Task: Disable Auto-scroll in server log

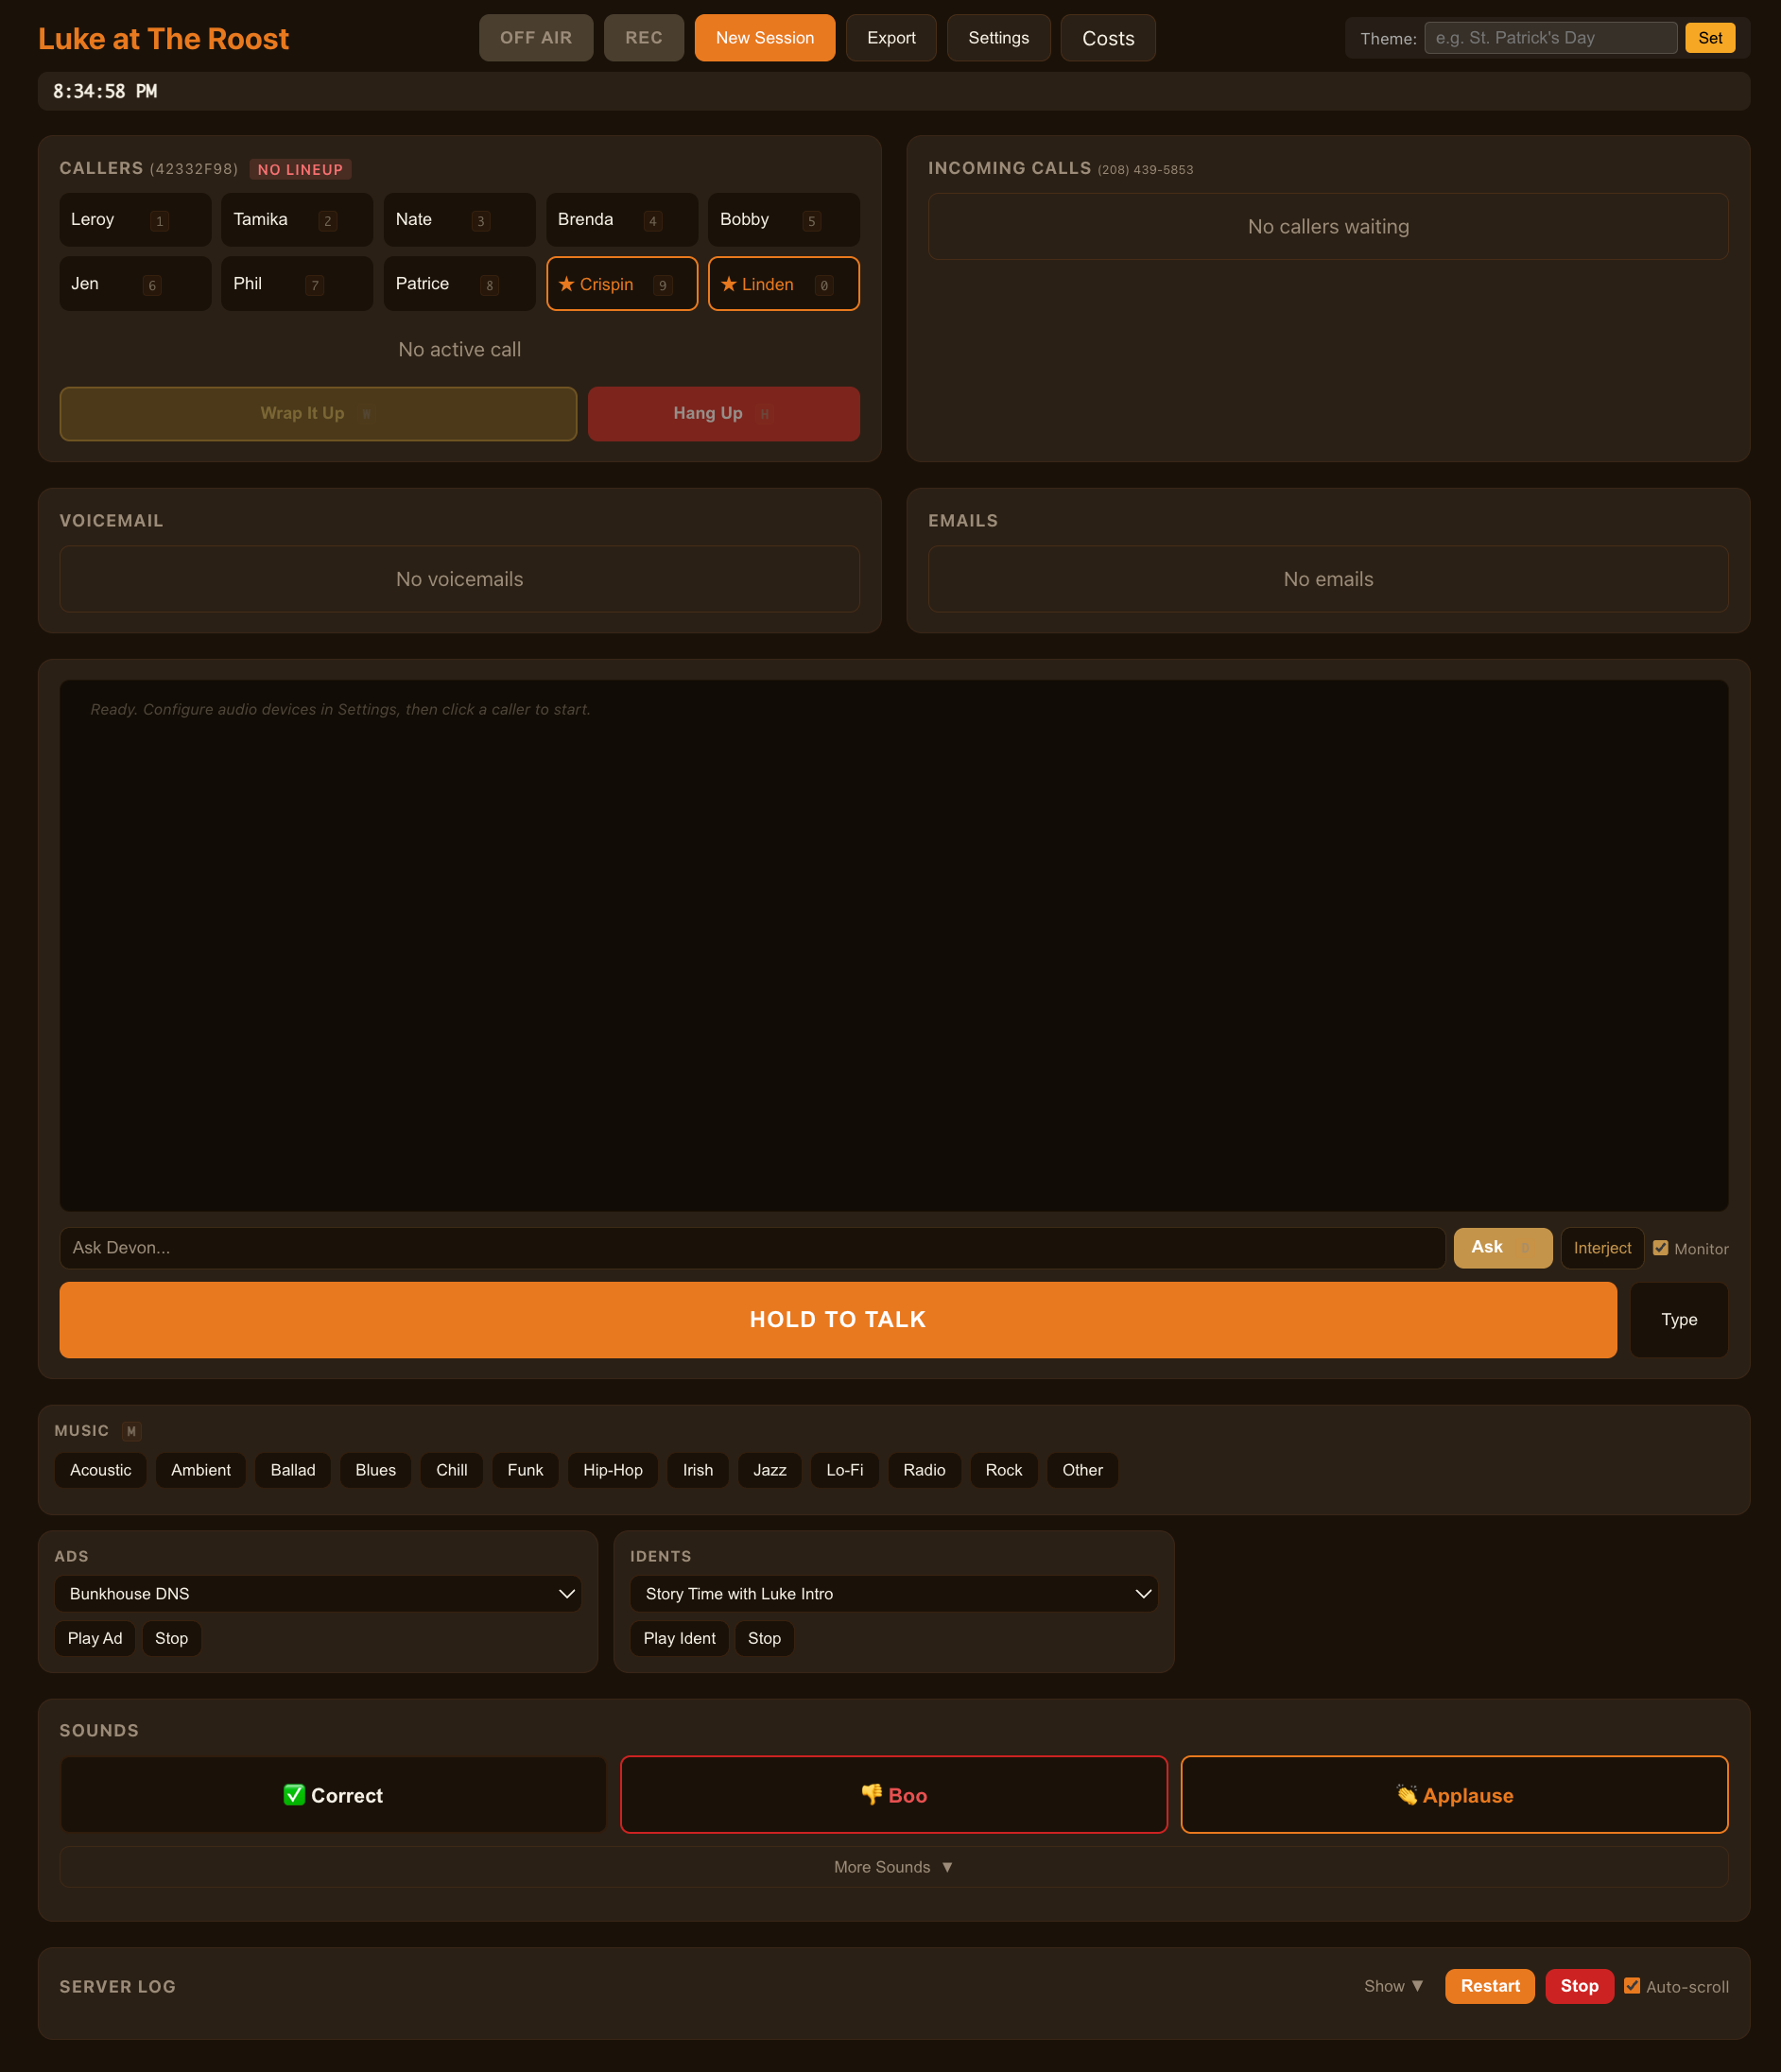Action: (1632, 1986)
